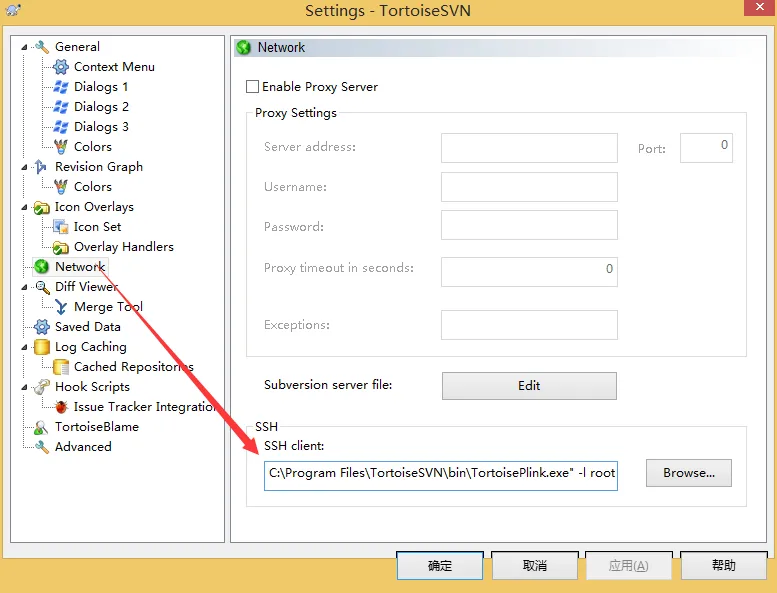
Task: Click the Advanced wrench icon
Action: click(x=42, y=447)
